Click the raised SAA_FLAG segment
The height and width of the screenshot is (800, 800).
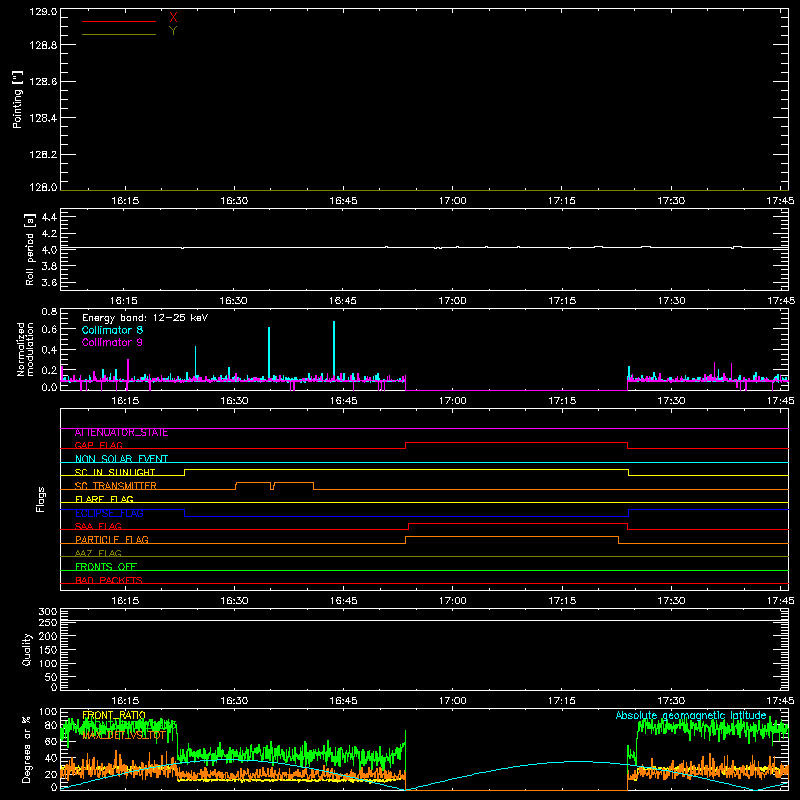coord(518,523)
